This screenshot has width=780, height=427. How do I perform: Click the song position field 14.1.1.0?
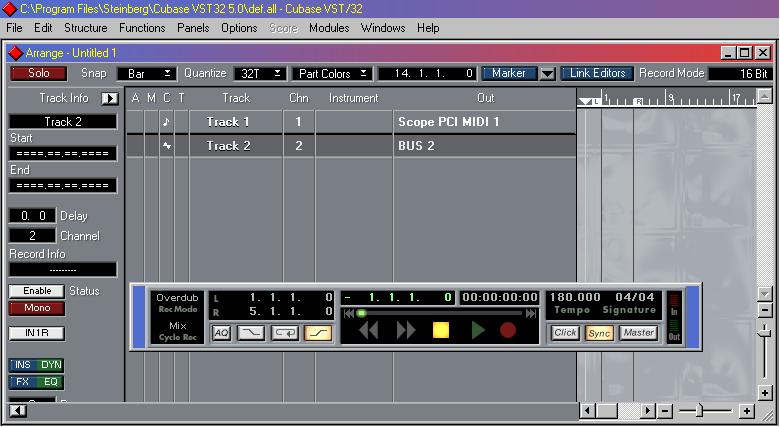(427, 74)
